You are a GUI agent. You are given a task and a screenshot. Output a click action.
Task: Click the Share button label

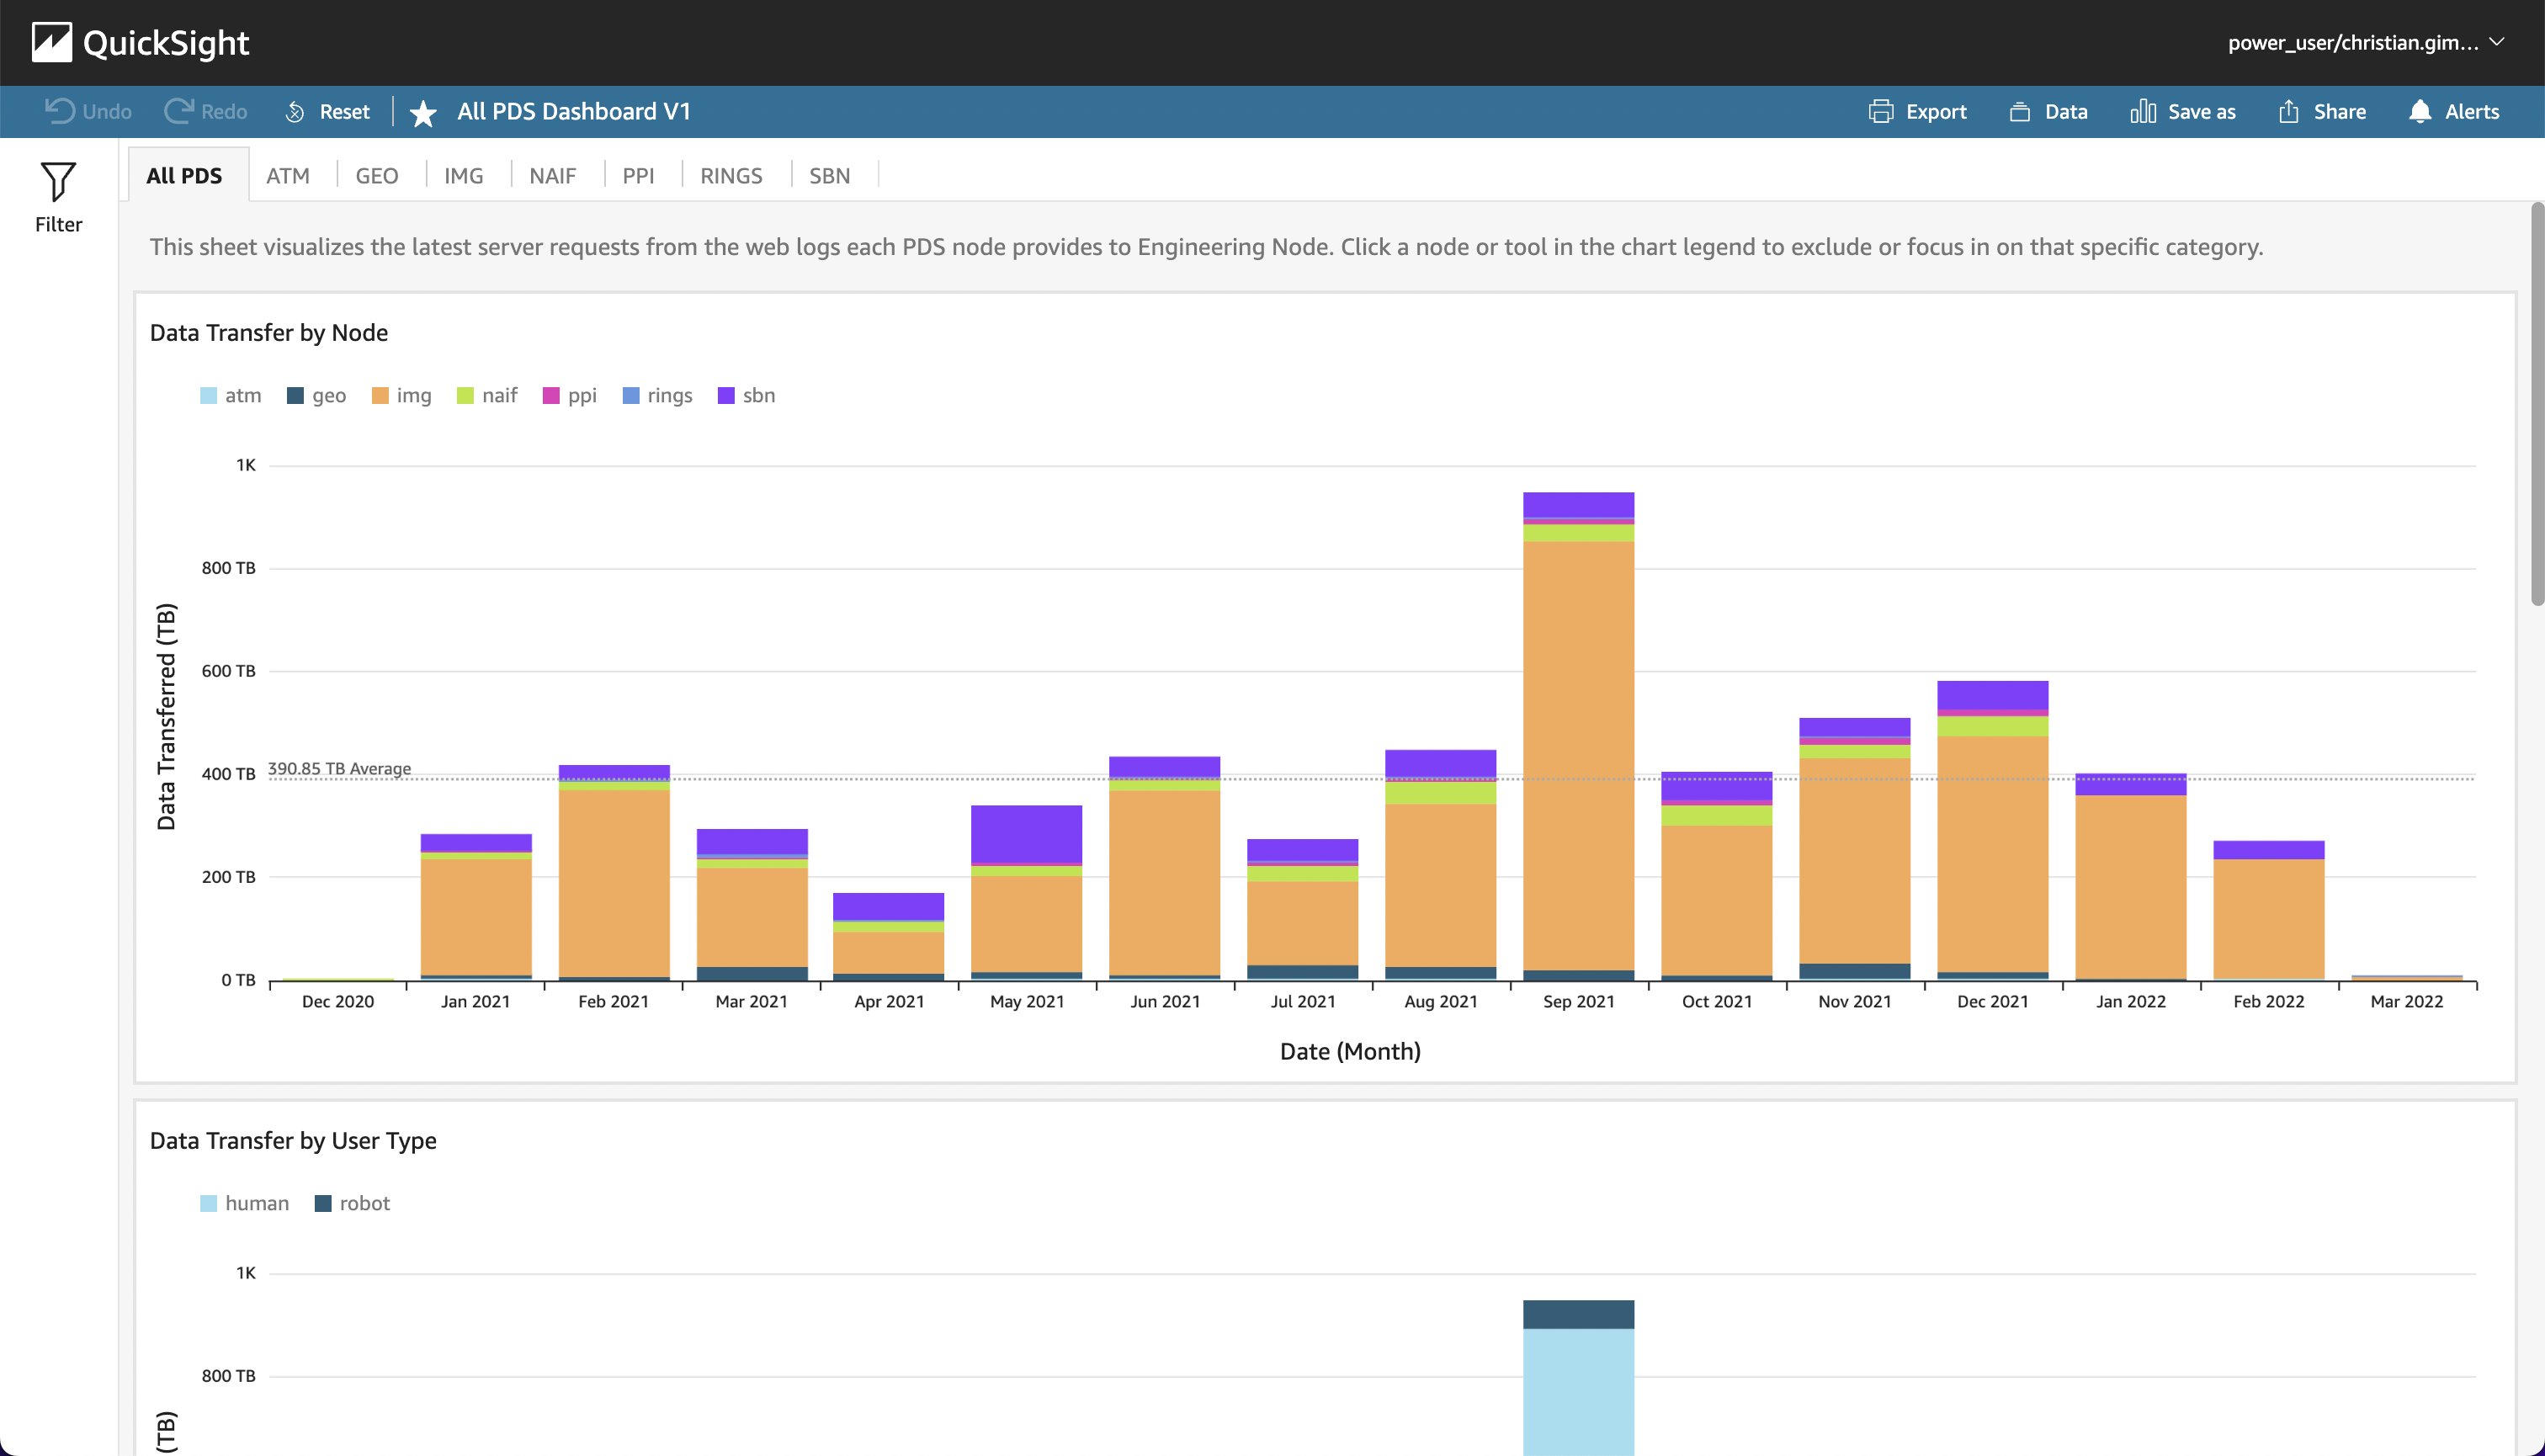pos(2340,112)
